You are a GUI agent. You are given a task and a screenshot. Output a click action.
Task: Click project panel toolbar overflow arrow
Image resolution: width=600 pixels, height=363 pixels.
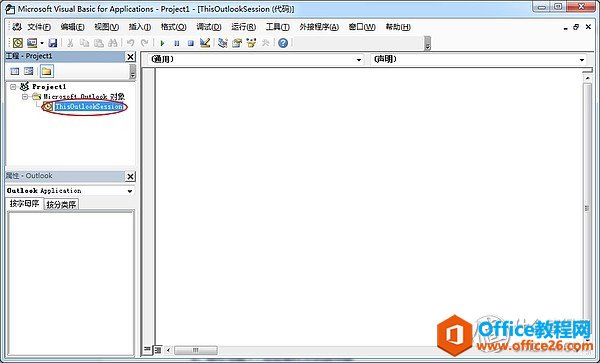pyautogui.click(x=132, y=72)
